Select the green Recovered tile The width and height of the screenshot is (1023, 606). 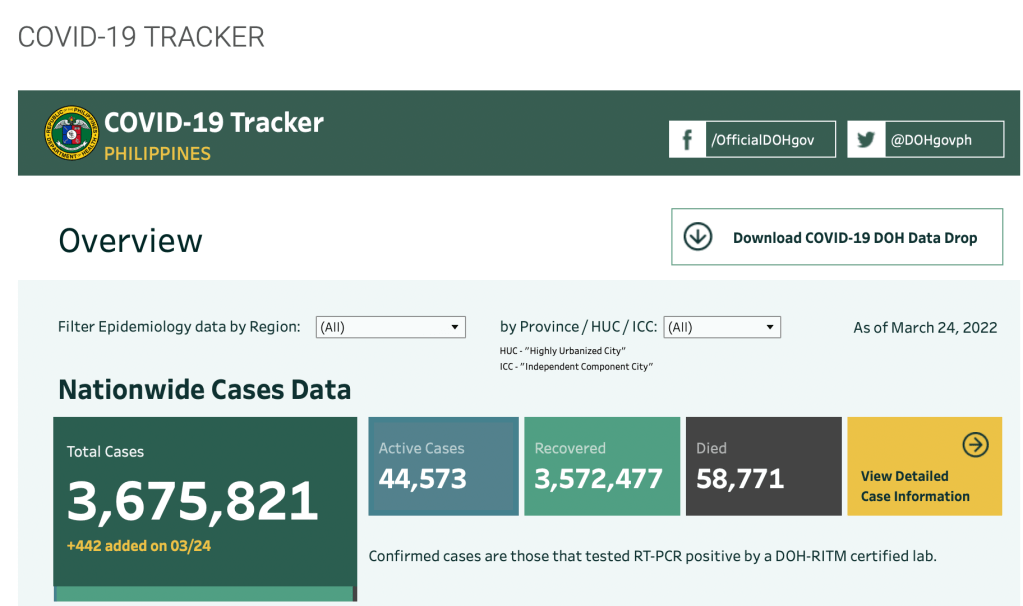click(x=598, y=466)
